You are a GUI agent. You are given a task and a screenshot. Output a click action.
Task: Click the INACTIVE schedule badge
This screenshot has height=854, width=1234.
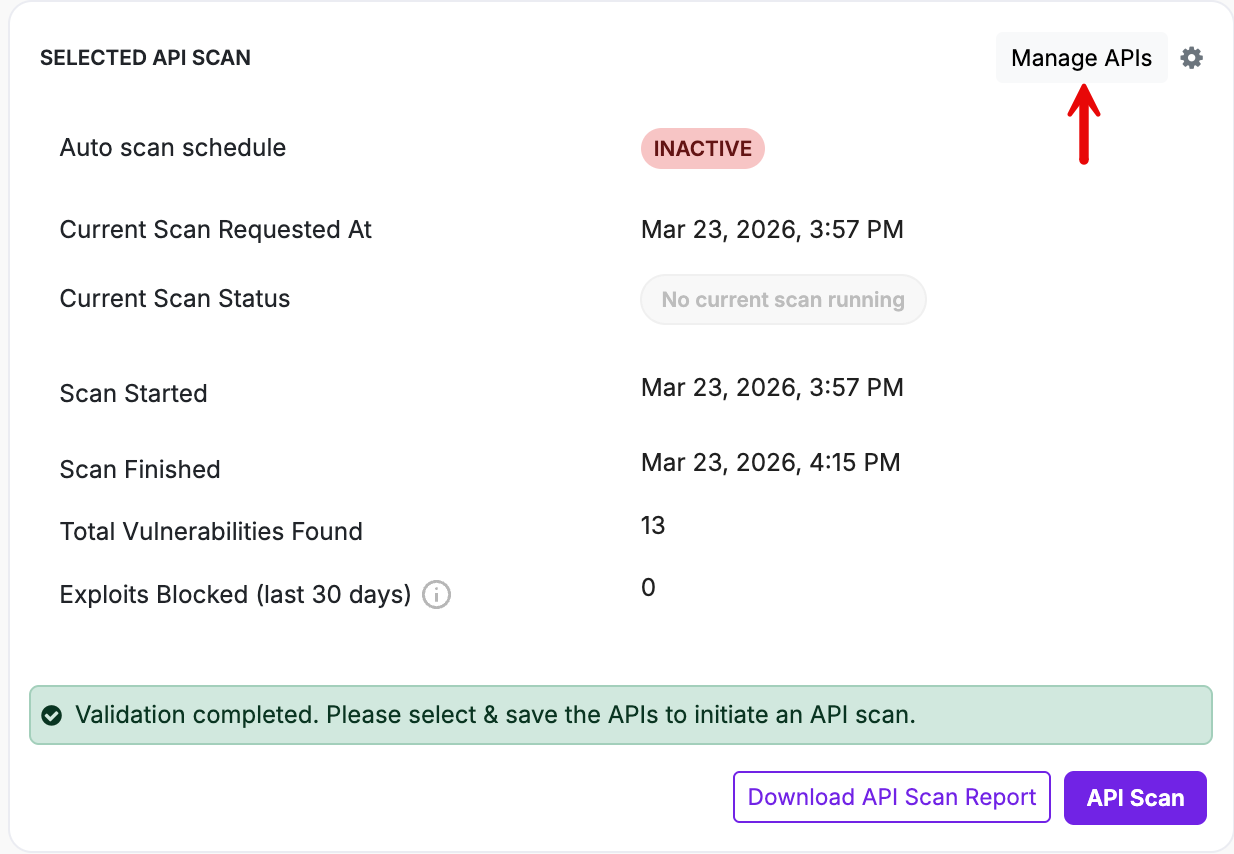(702, 148)
